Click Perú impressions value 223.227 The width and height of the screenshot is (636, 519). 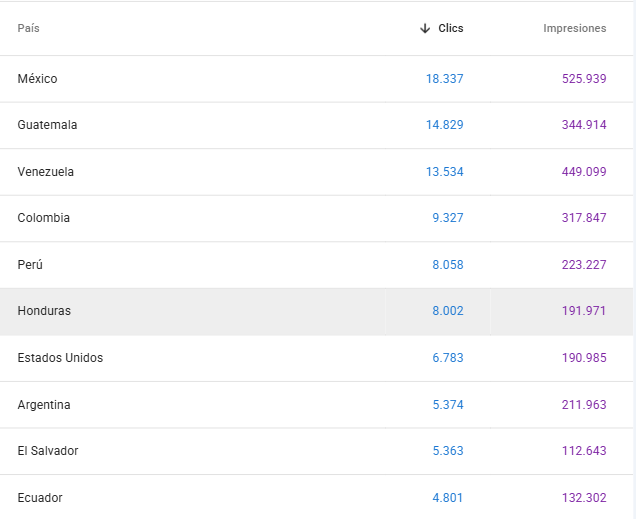(584, 265)
